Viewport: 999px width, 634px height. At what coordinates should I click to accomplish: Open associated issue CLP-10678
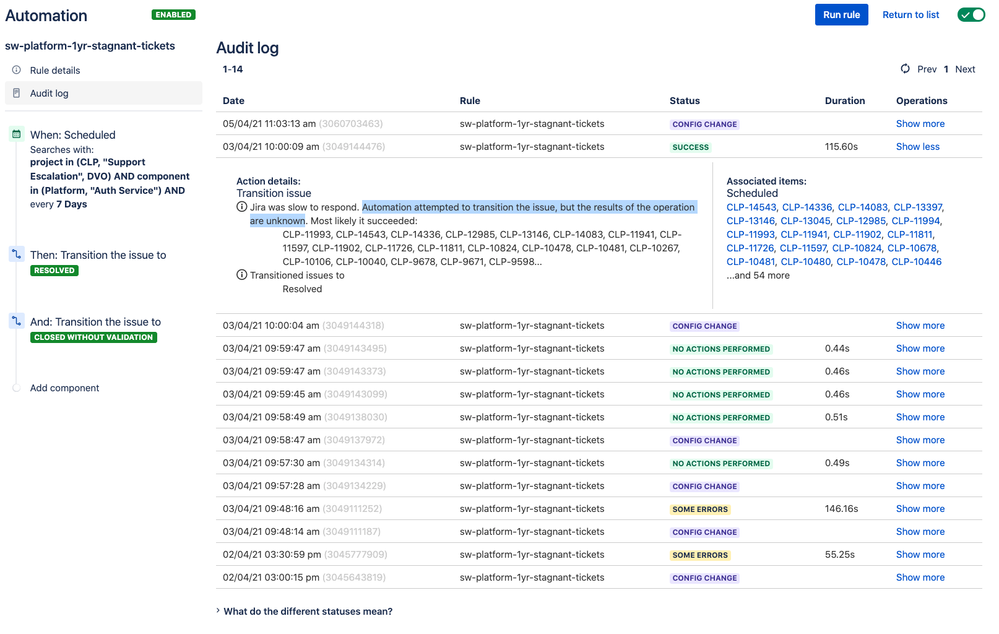pyautogui.click(x=912, y=249)
